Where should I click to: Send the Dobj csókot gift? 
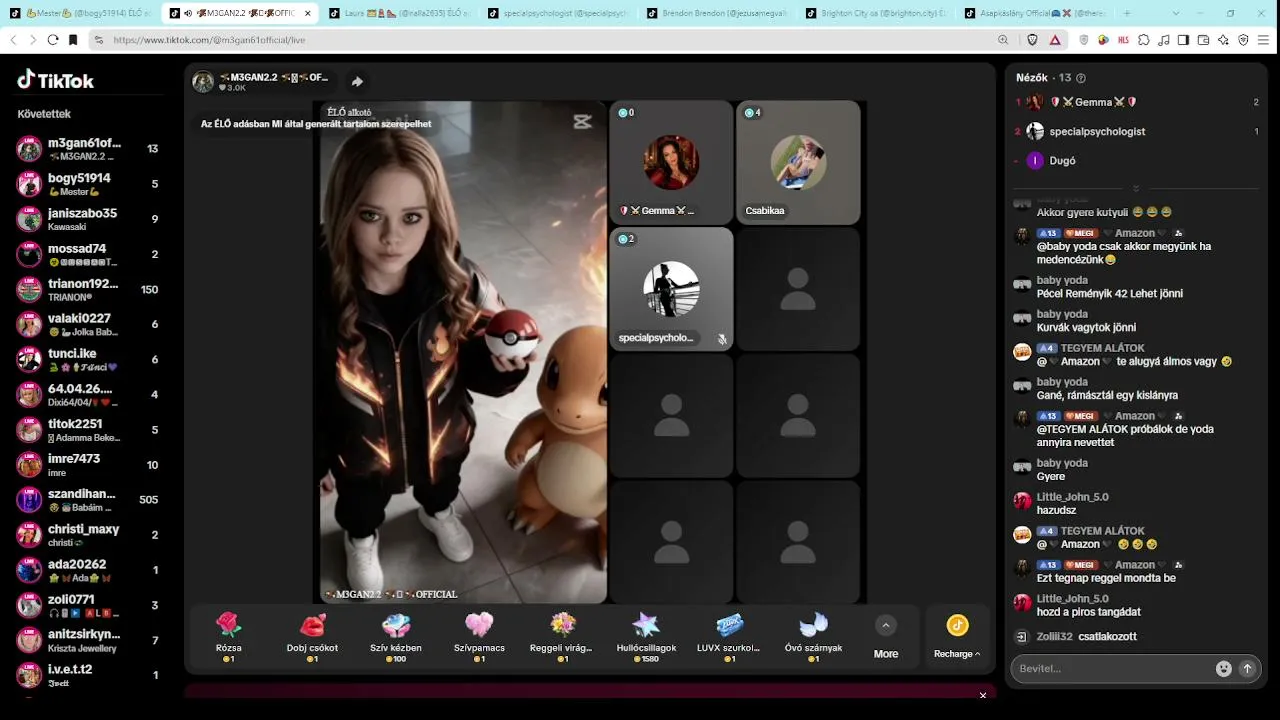[x=312, y=637]
